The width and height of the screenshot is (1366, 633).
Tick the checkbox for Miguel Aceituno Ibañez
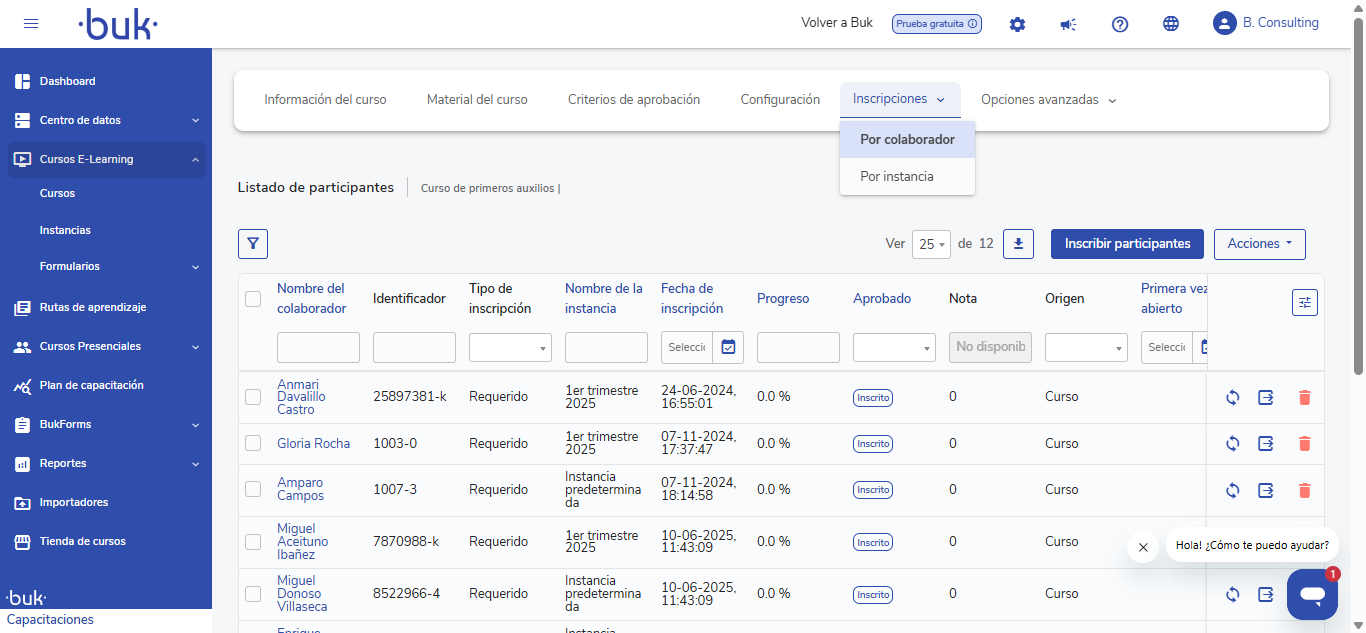point(253,542)
